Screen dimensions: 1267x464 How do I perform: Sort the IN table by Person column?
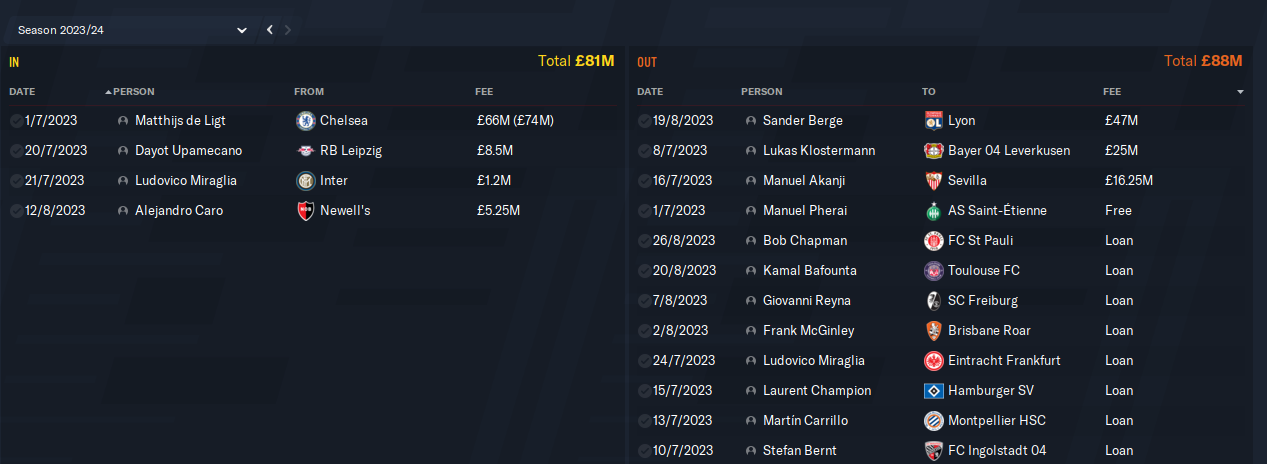coord(133,92)
